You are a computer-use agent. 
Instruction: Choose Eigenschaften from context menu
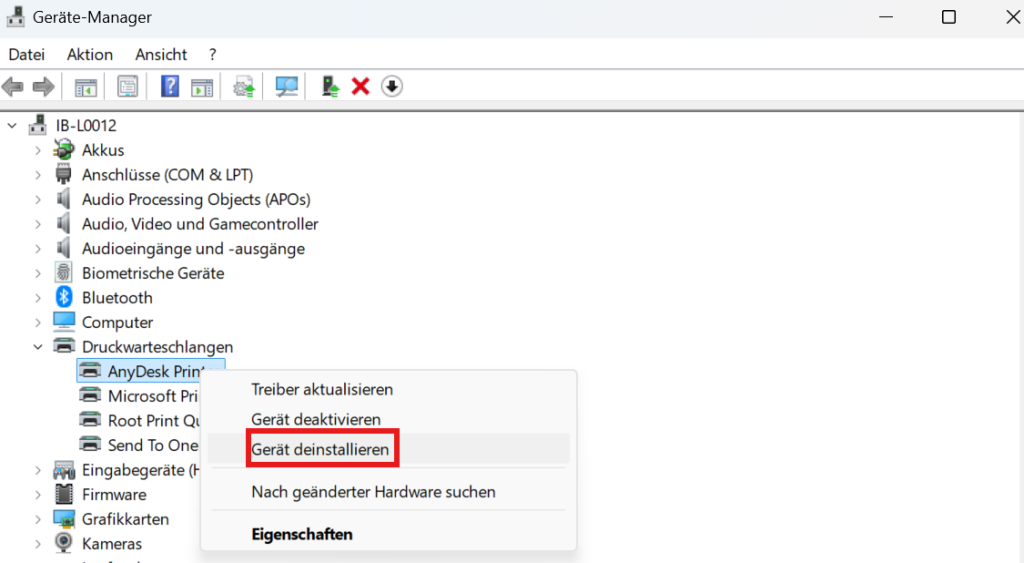[389, 534]
